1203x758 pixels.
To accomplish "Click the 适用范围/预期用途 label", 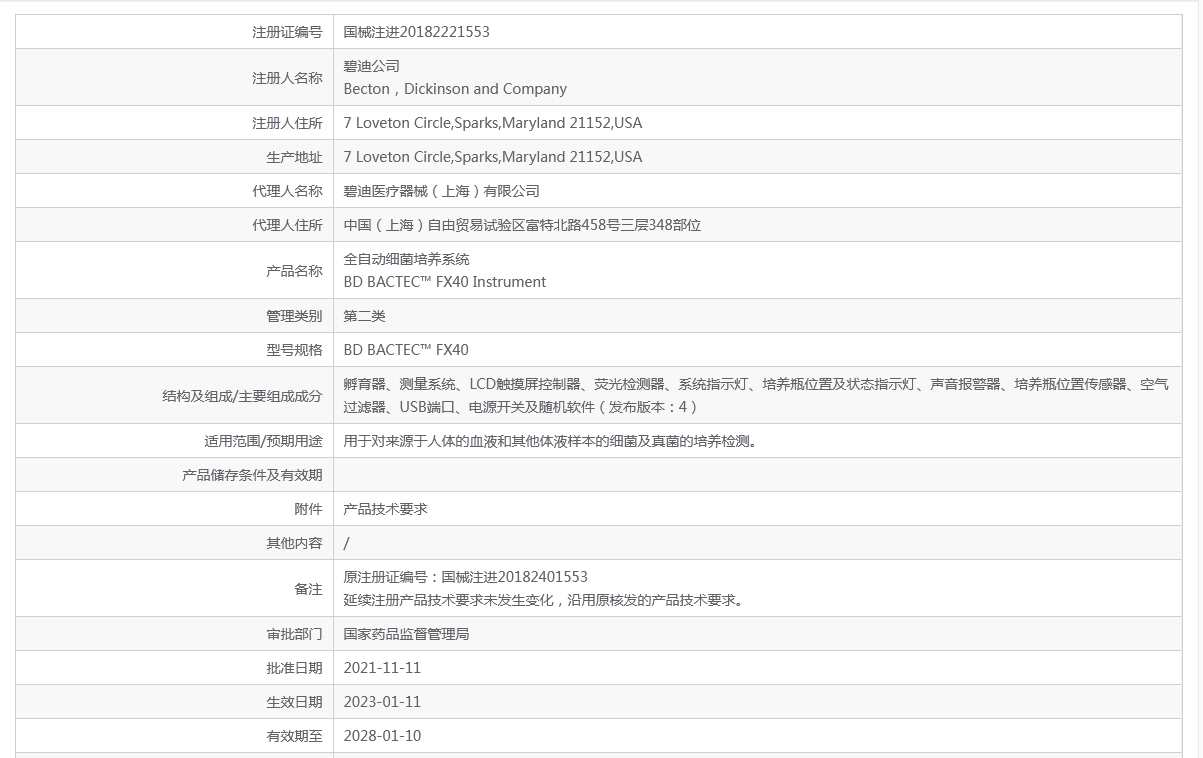I will 264,441.
